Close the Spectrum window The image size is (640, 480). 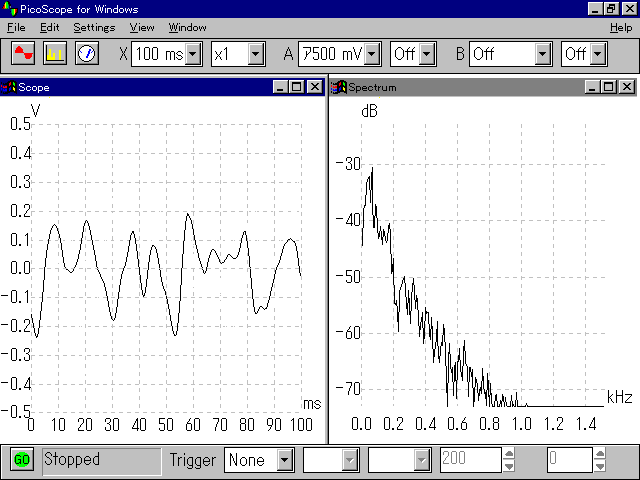(x=627, y=87)
